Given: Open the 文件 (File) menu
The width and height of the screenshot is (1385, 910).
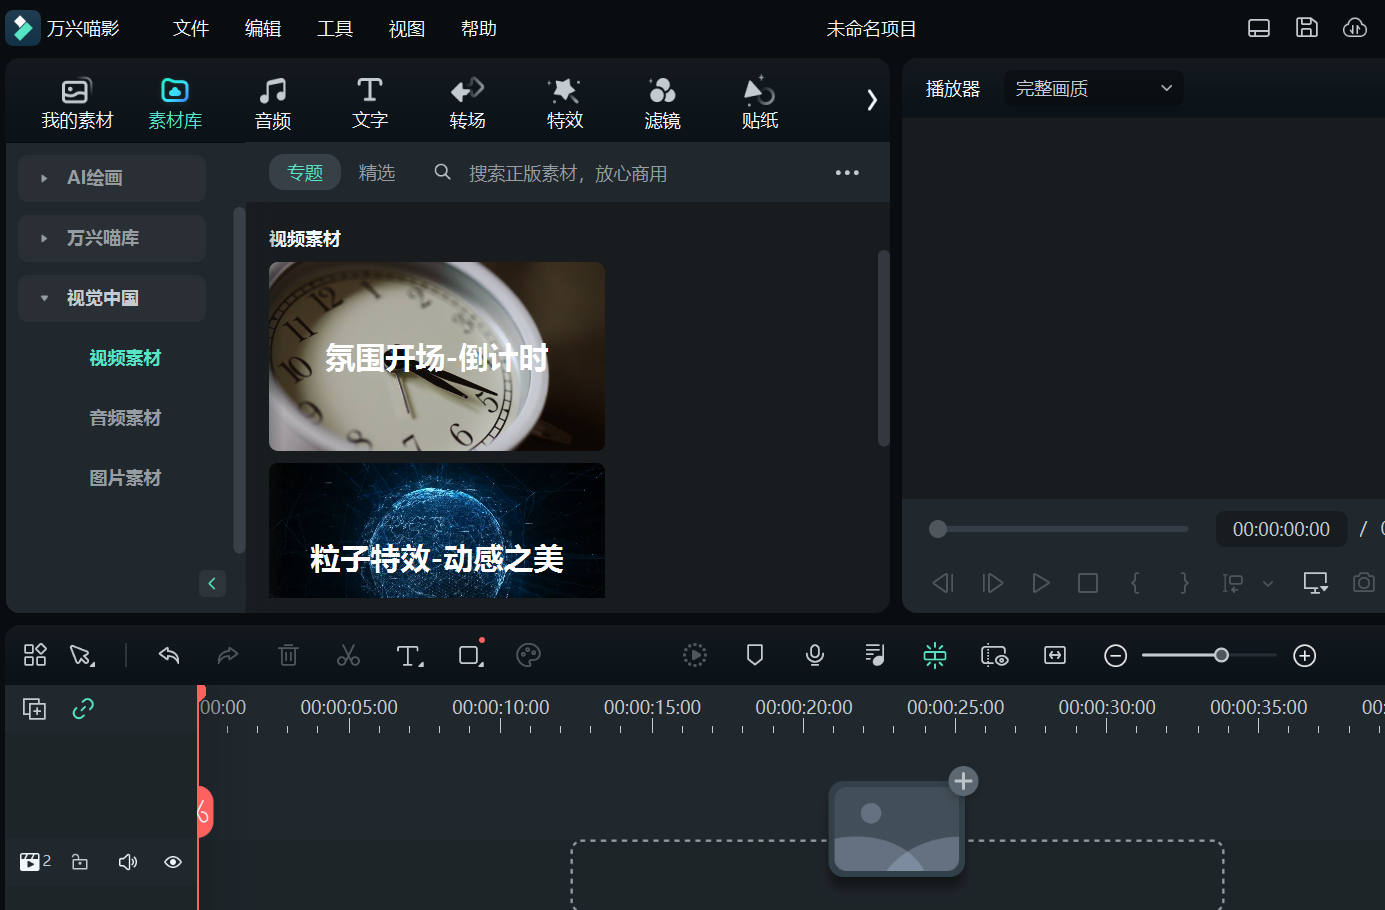Looking at the screenshot, I should 191,28.
